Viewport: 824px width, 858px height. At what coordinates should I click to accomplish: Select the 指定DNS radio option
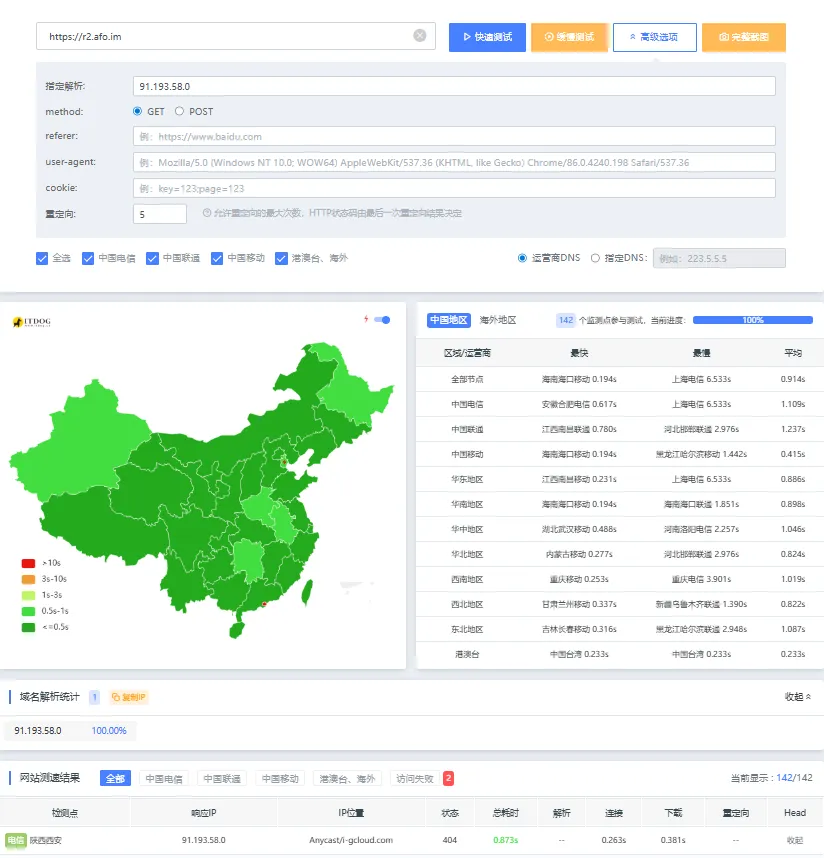click(x=596, y=258)
